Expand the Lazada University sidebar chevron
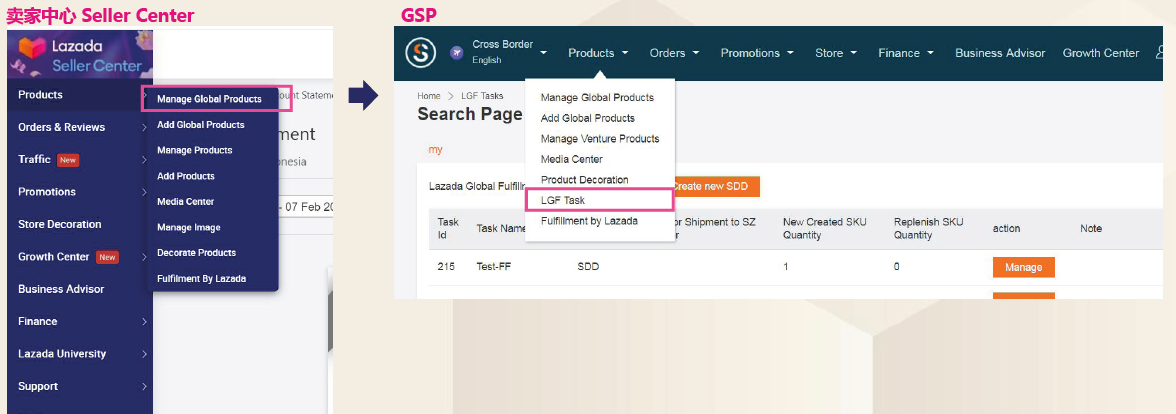This screenshot has width=1176, height=414. 144,354
